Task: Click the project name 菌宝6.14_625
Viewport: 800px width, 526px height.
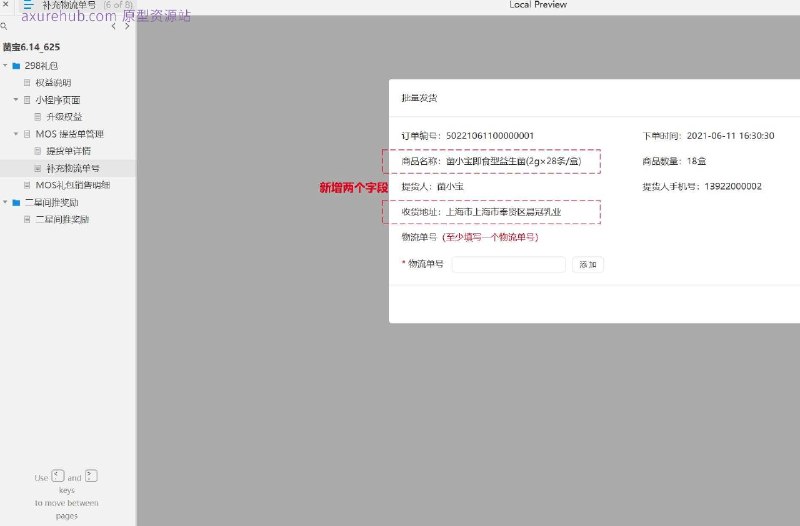Action: tap(31, 47)
